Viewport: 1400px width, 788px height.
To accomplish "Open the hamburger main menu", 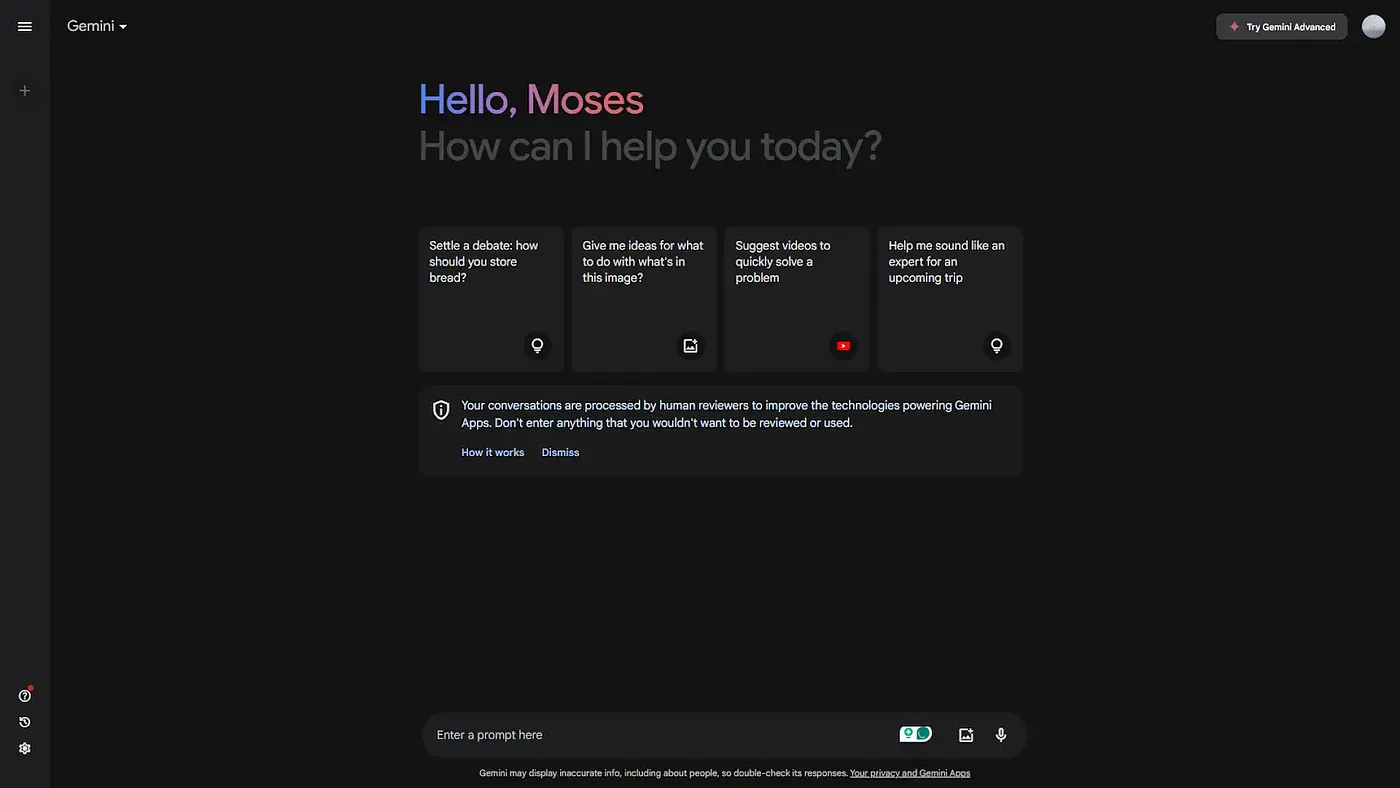I will (x=25, y=26).
